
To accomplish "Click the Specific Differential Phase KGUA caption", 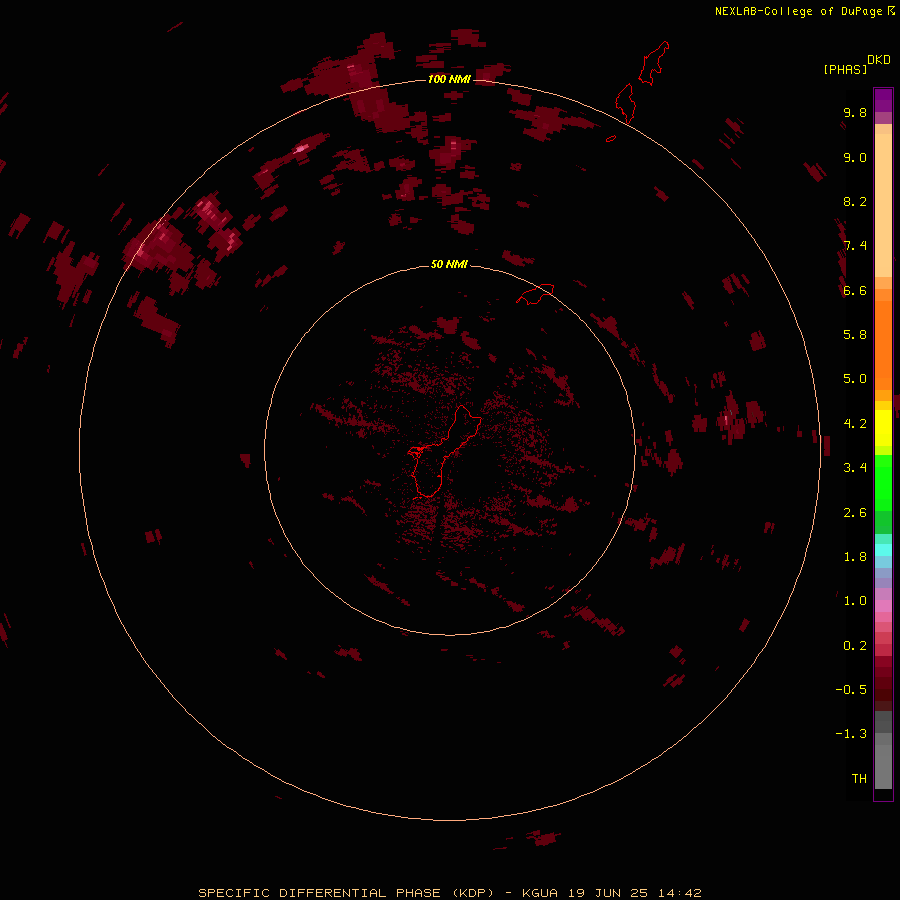I will [x=450, y=893].
